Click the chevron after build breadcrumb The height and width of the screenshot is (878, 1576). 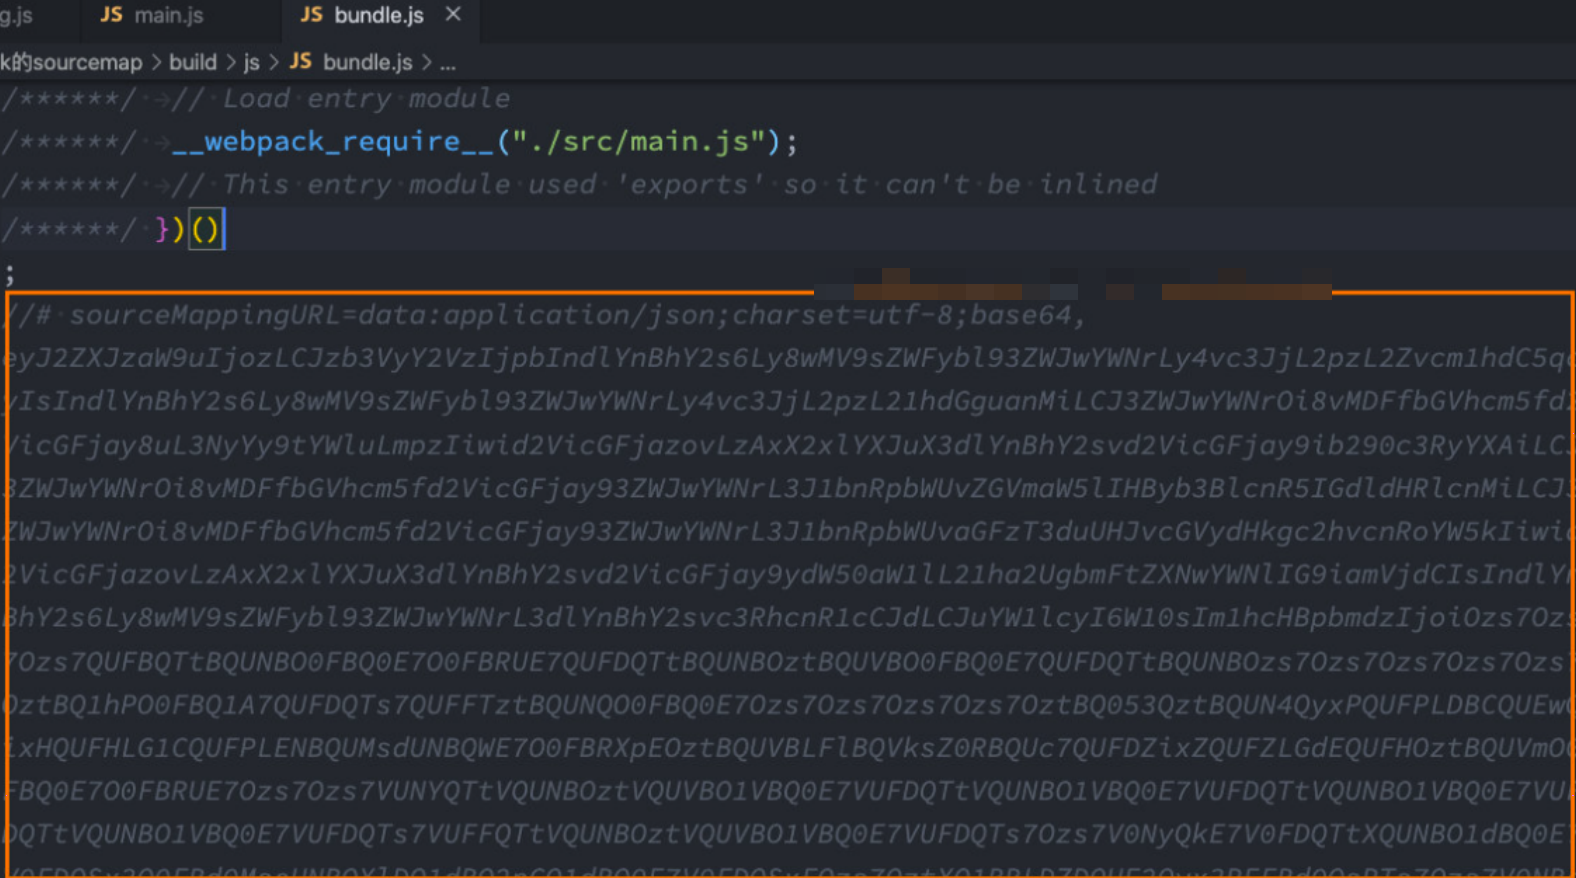(x=230, y=62)
